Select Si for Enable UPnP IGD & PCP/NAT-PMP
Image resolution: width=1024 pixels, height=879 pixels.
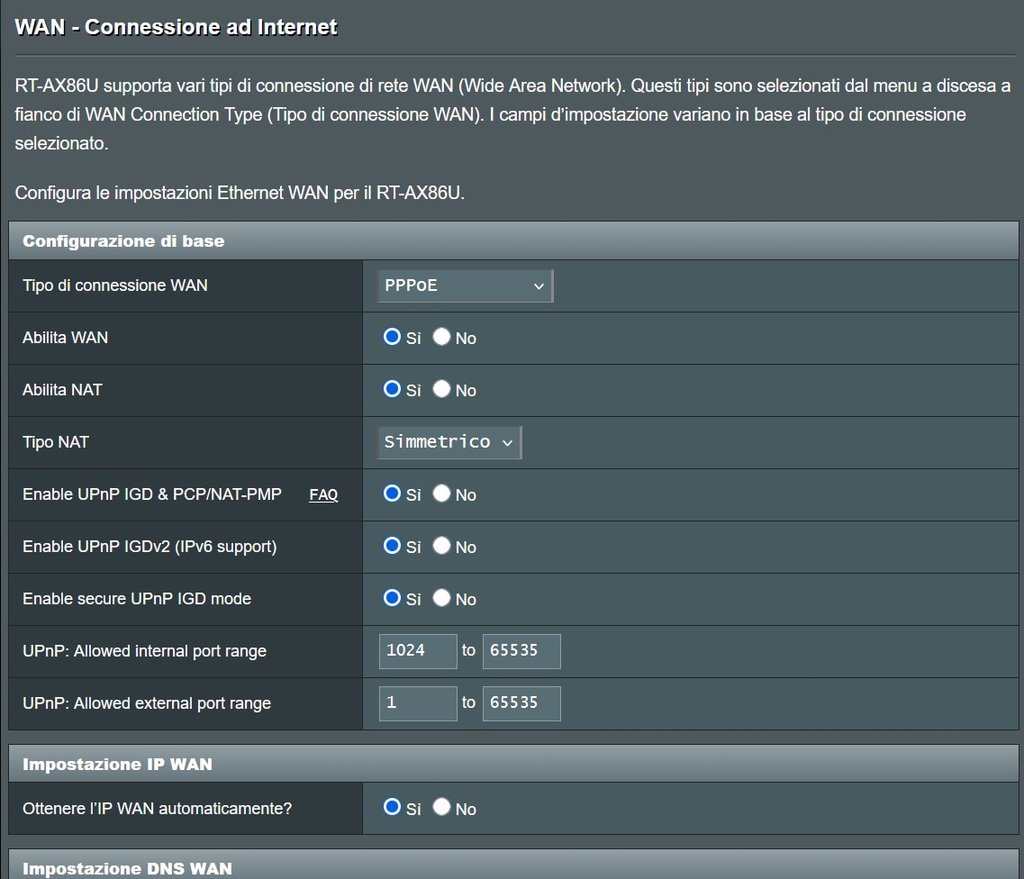(392, 494)
